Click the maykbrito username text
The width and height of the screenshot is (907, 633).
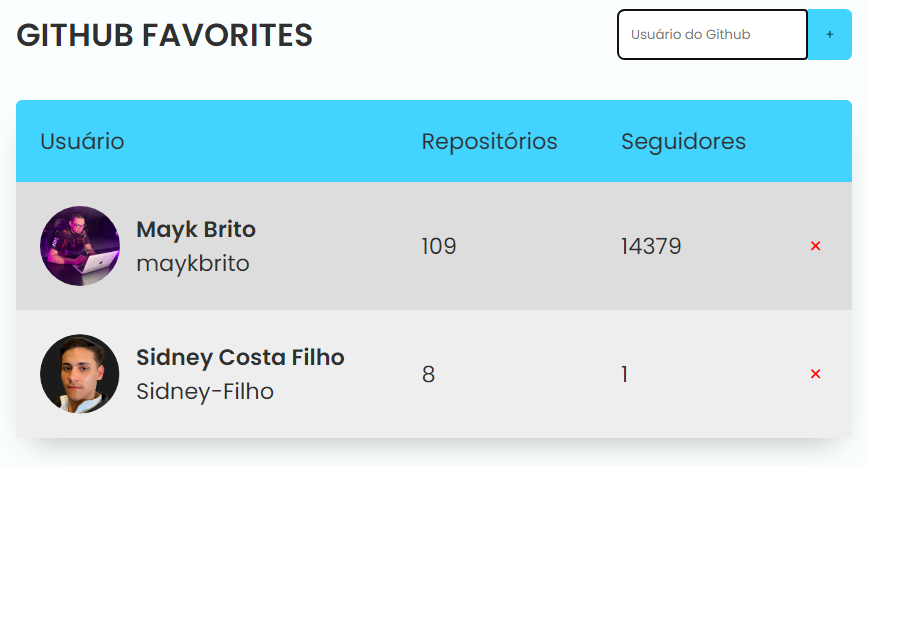point(193,264)
